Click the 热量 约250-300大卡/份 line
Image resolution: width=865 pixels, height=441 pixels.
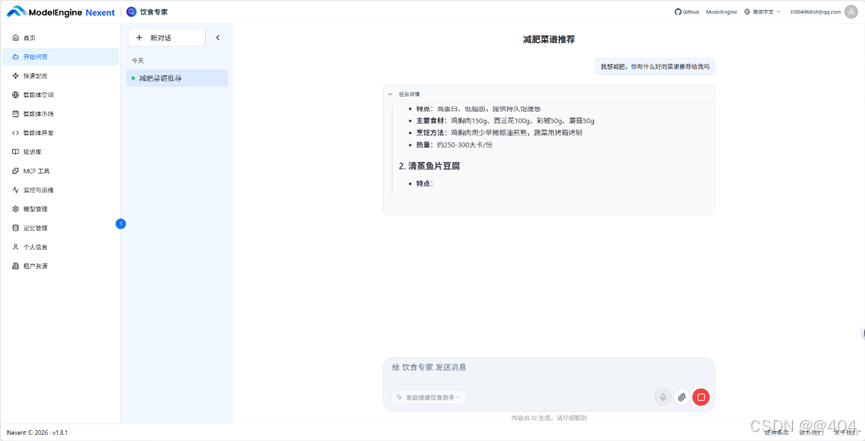(x=455, y=145)
